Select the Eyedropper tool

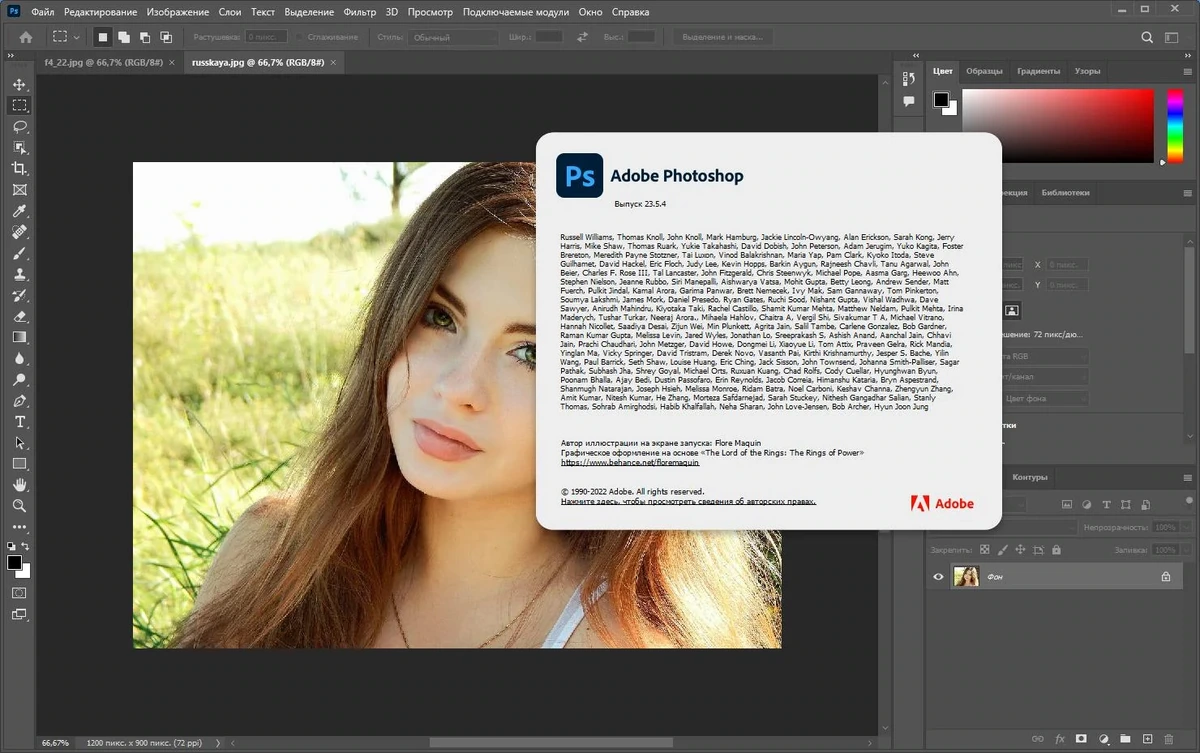pos(19,211)
